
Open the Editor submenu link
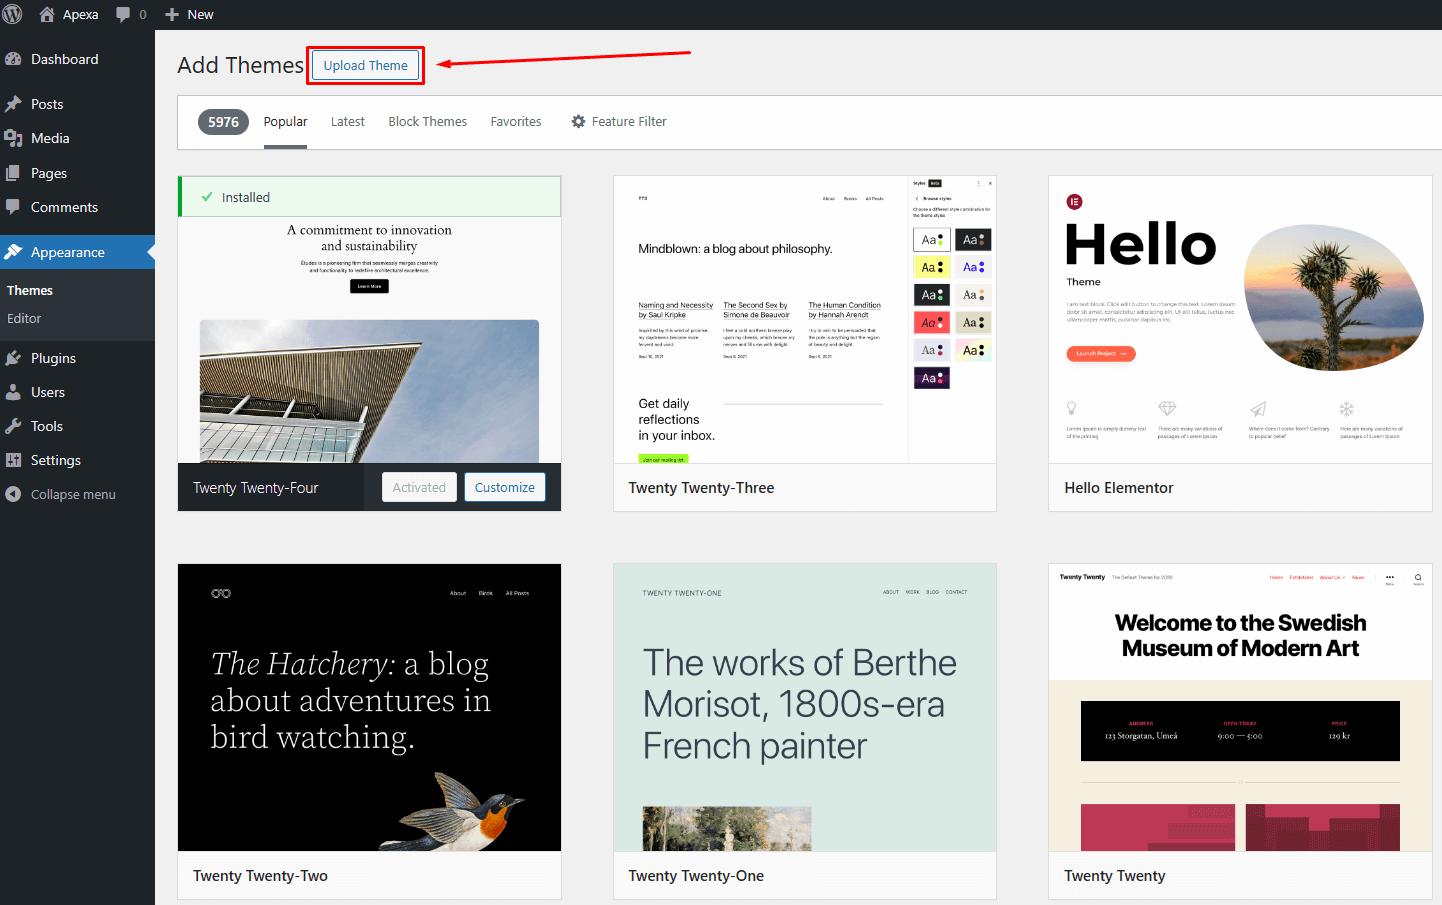pos(24,318)
